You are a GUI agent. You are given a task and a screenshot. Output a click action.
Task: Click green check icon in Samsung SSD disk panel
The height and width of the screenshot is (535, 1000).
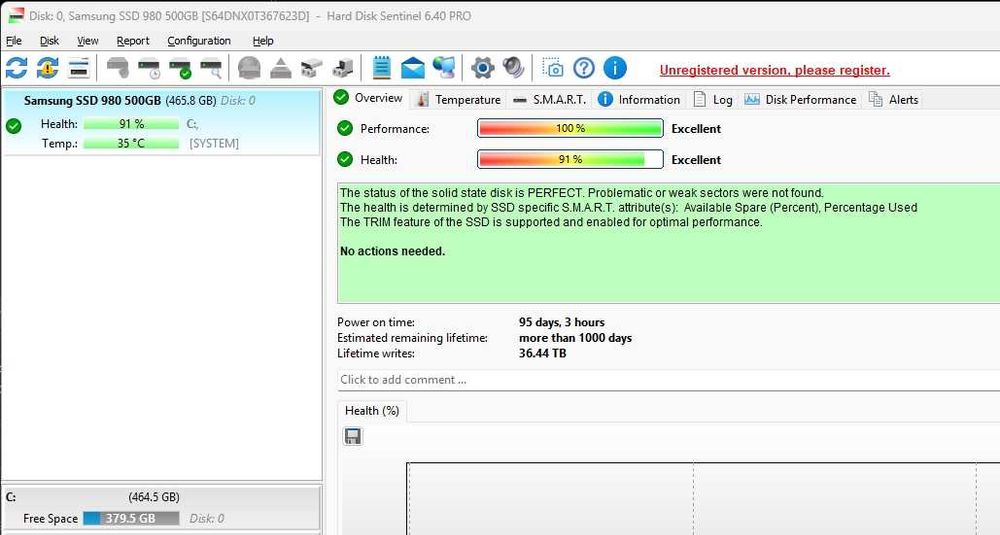click(x=13, y=126)
